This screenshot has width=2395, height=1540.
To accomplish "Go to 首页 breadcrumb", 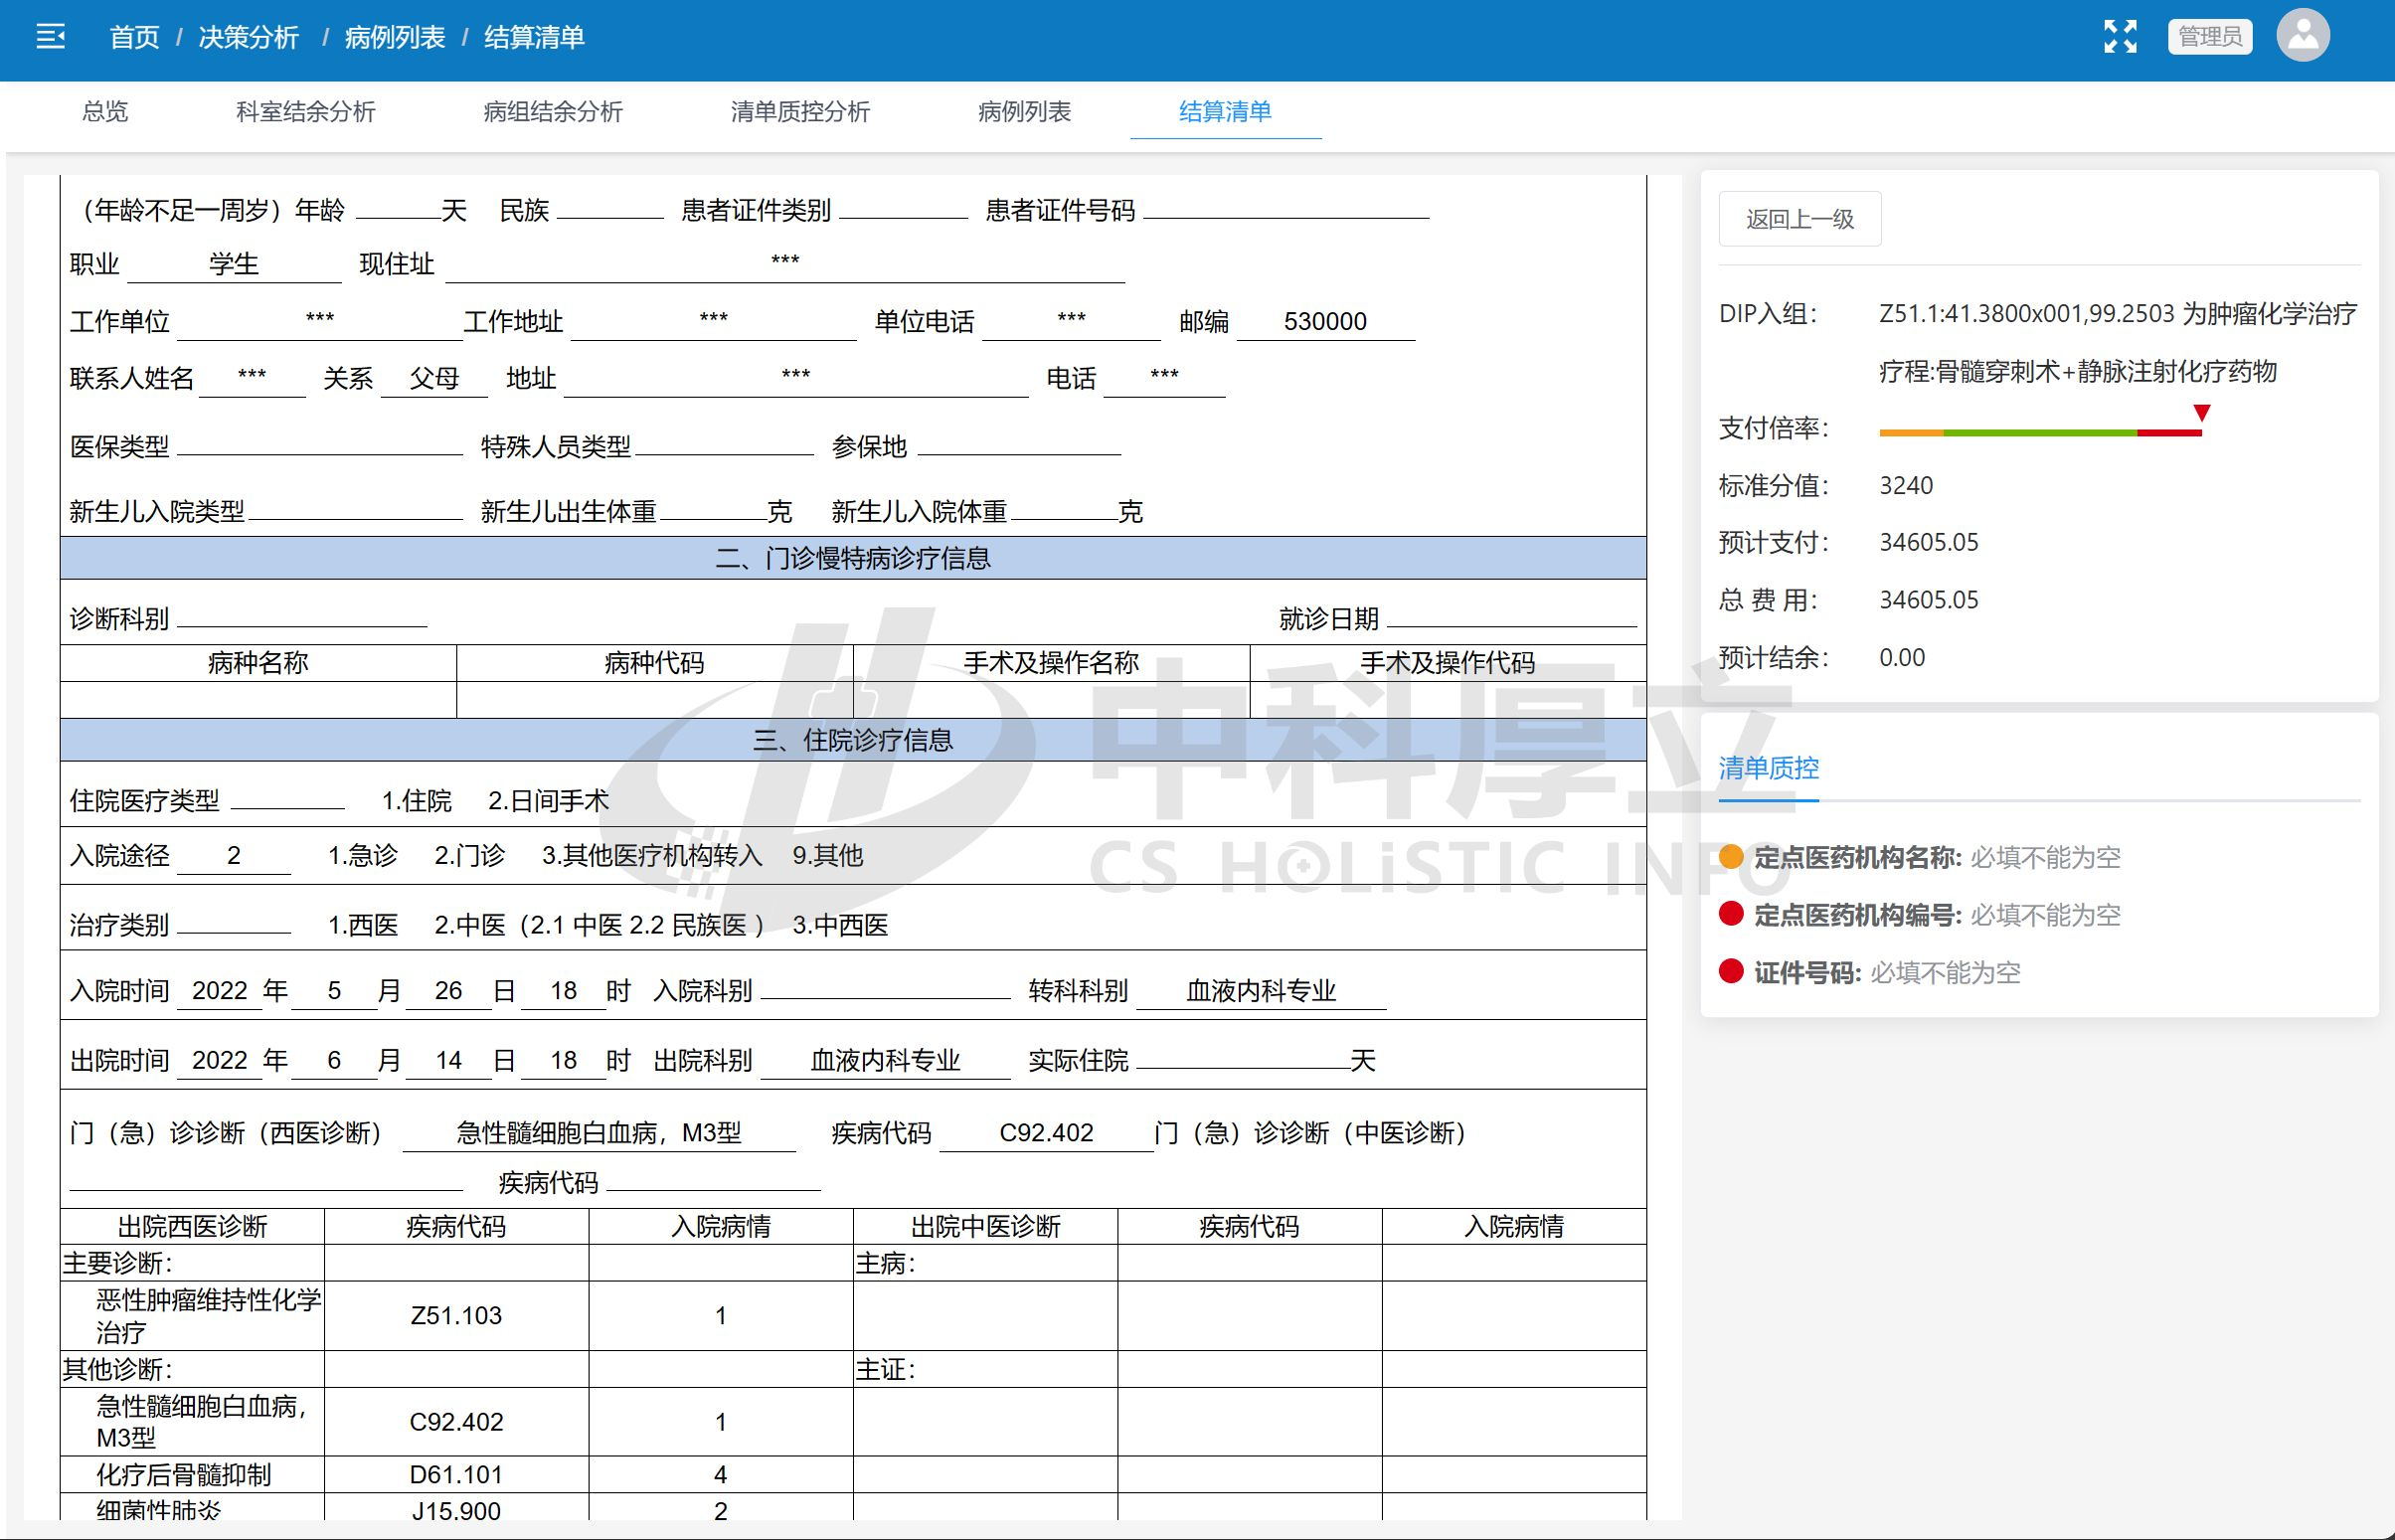I will click(134, 38).
